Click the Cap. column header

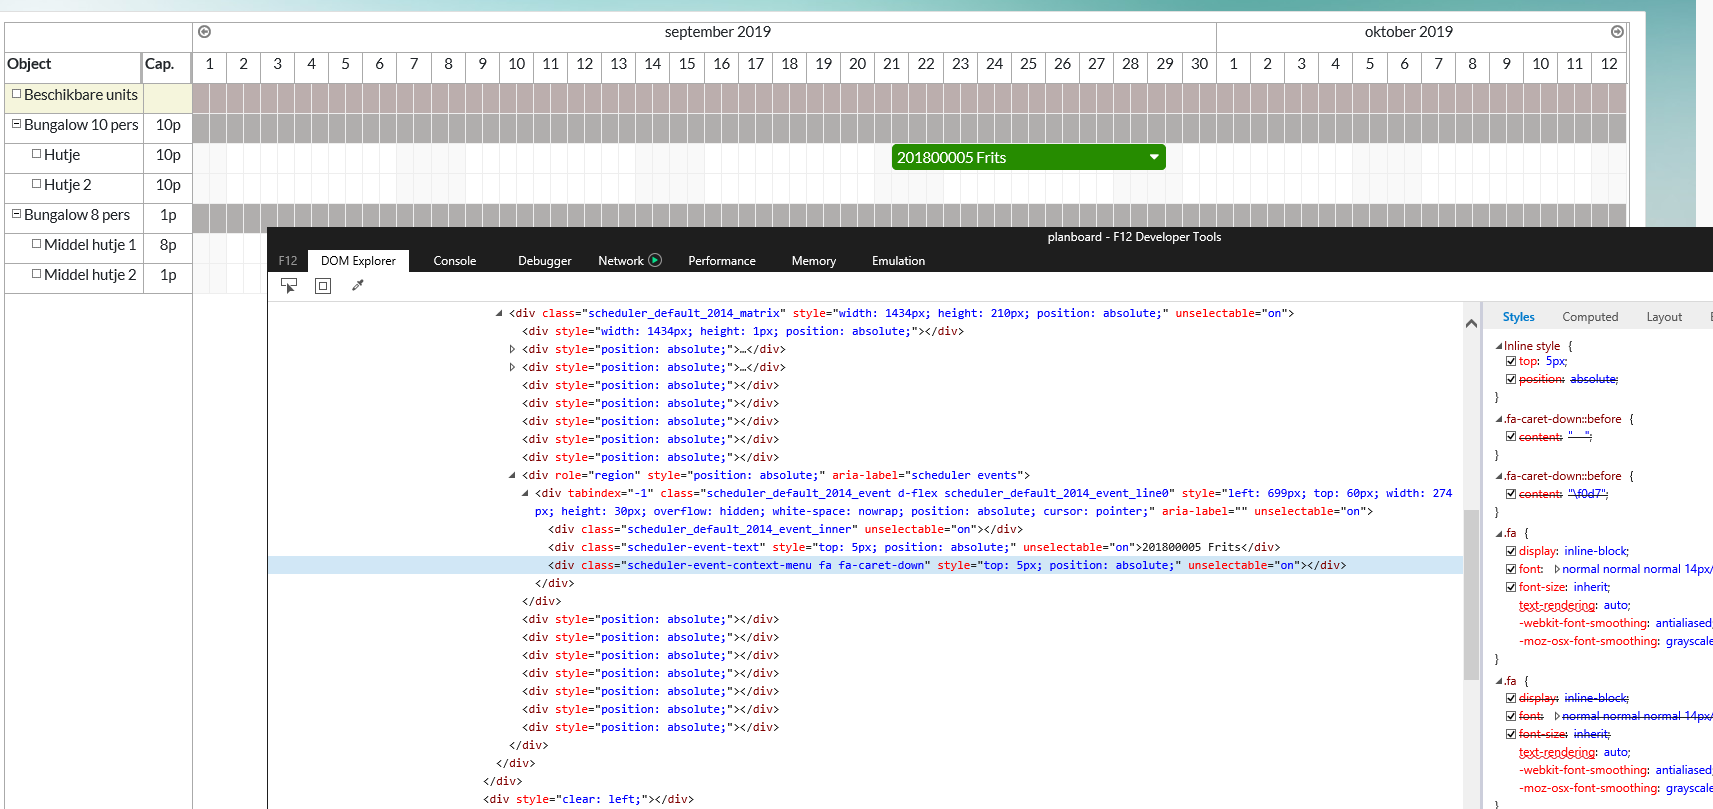[166, 67]
